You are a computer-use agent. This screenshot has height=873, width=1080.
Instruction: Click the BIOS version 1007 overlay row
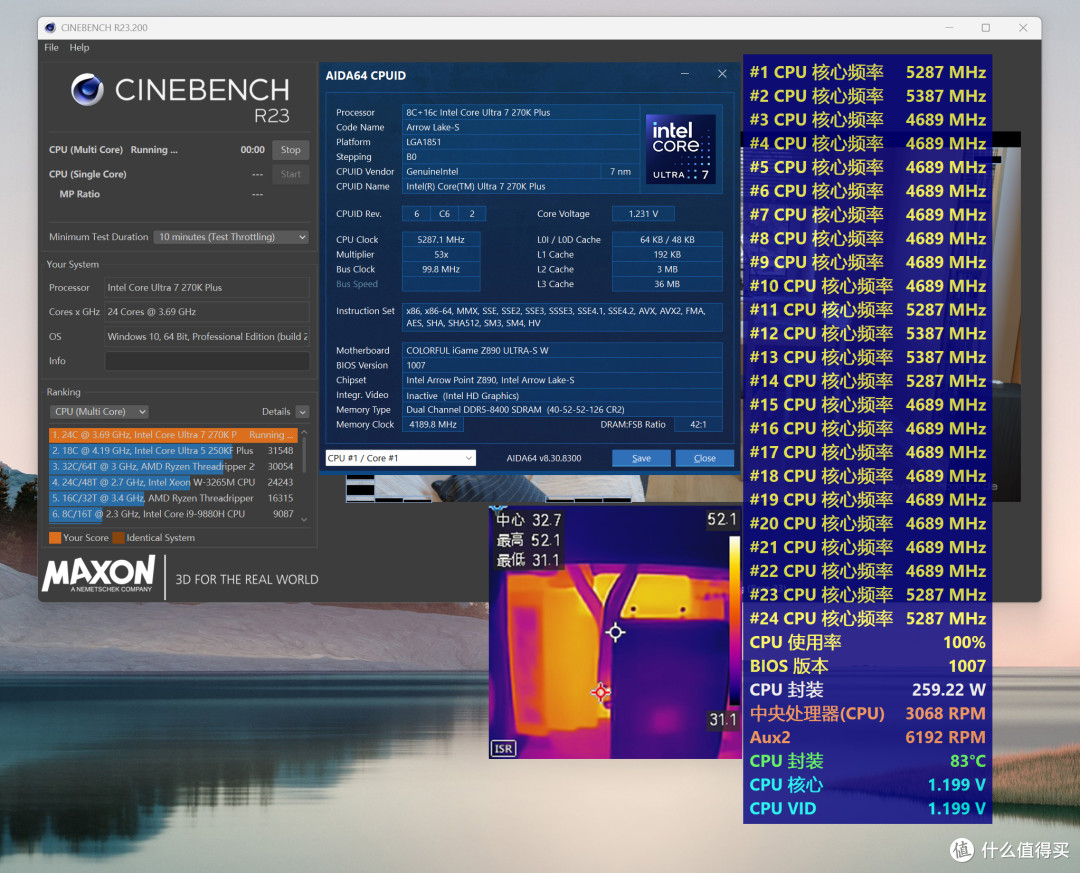point(867,666)
